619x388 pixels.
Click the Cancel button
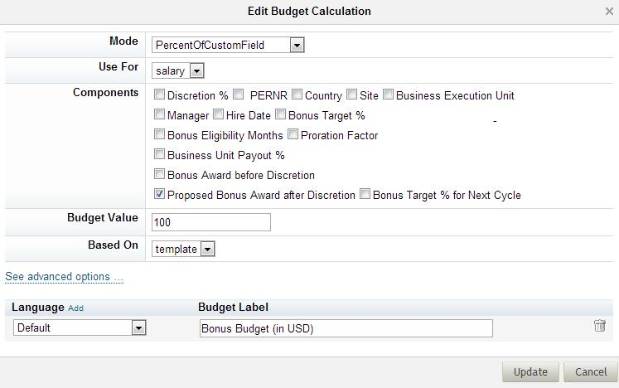coord(591,371)
